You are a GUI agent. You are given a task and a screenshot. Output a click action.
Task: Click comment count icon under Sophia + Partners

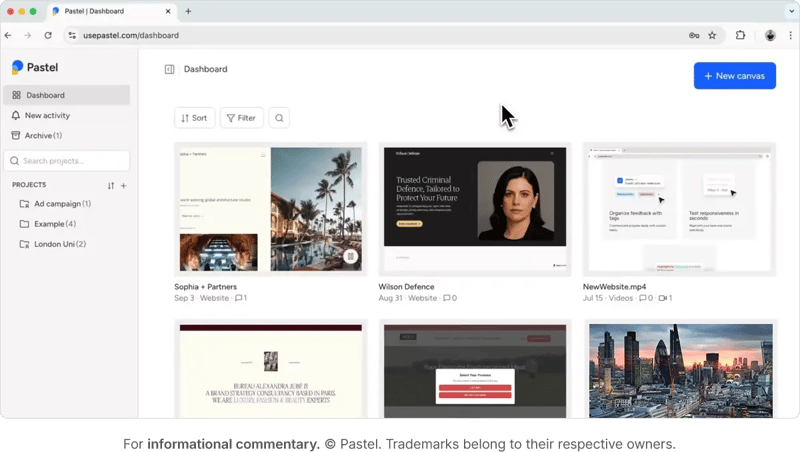[238, 298]
